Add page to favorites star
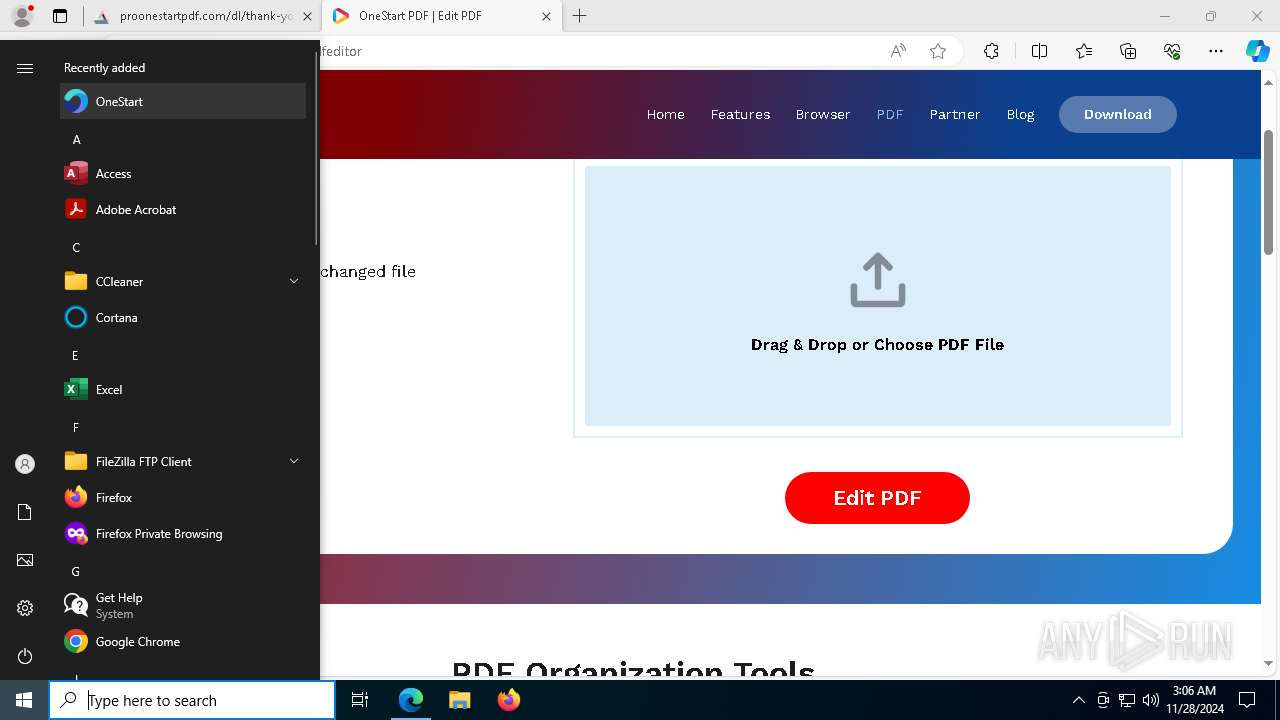The image size is (1280, 720). pyautogui.click(x=938, y=51)
